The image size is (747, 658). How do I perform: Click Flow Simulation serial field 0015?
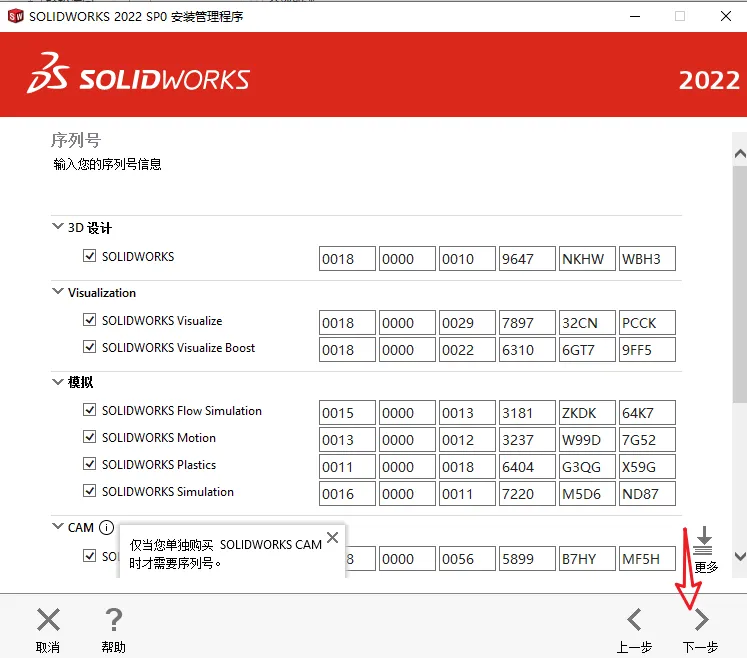(347, 413)
